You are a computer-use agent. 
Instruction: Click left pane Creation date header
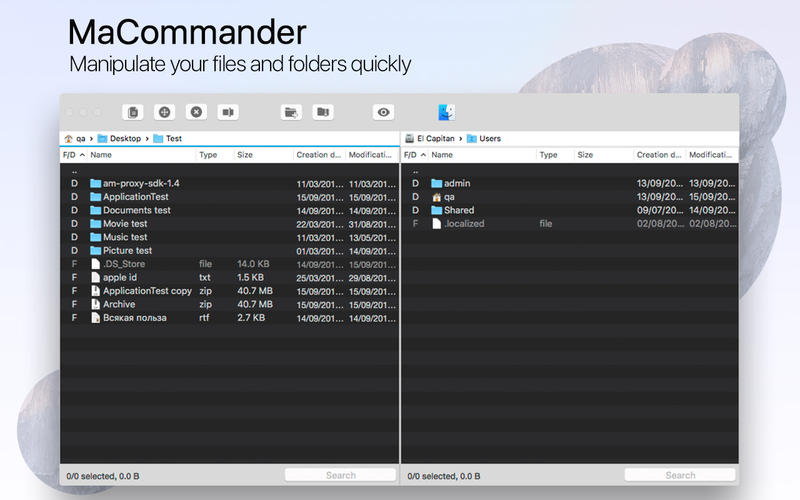coord(319,155)
